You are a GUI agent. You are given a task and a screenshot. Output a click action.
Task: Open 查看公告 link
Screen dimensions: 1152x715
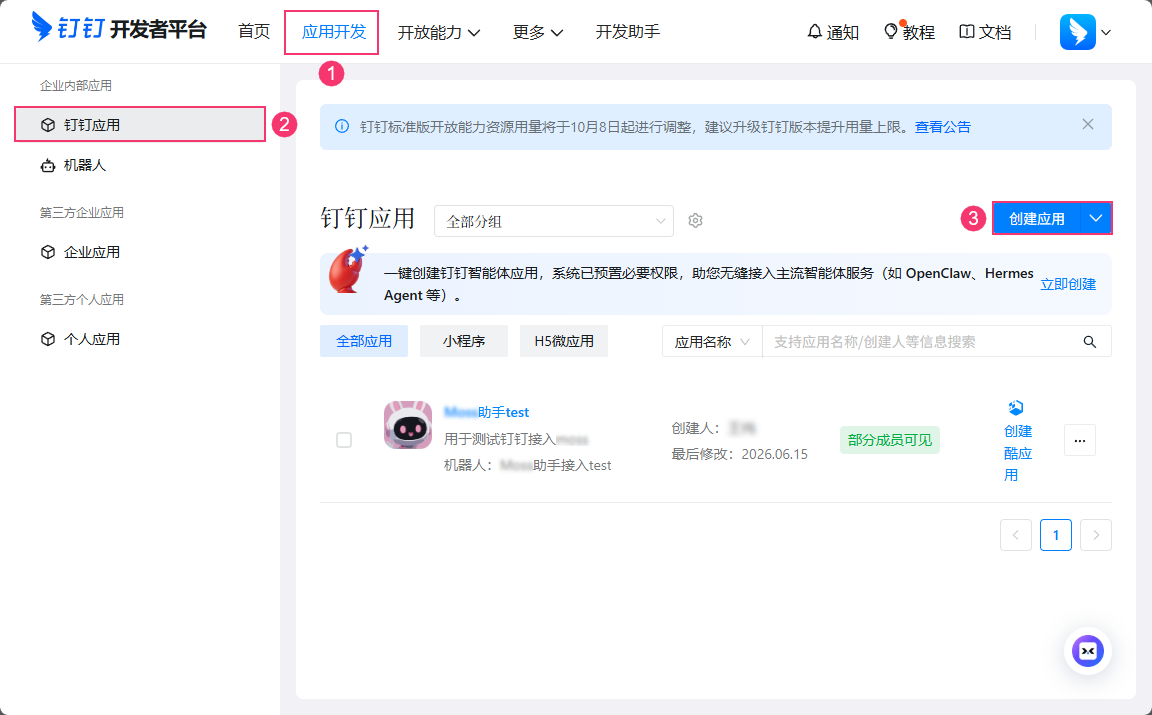(943, 127)
